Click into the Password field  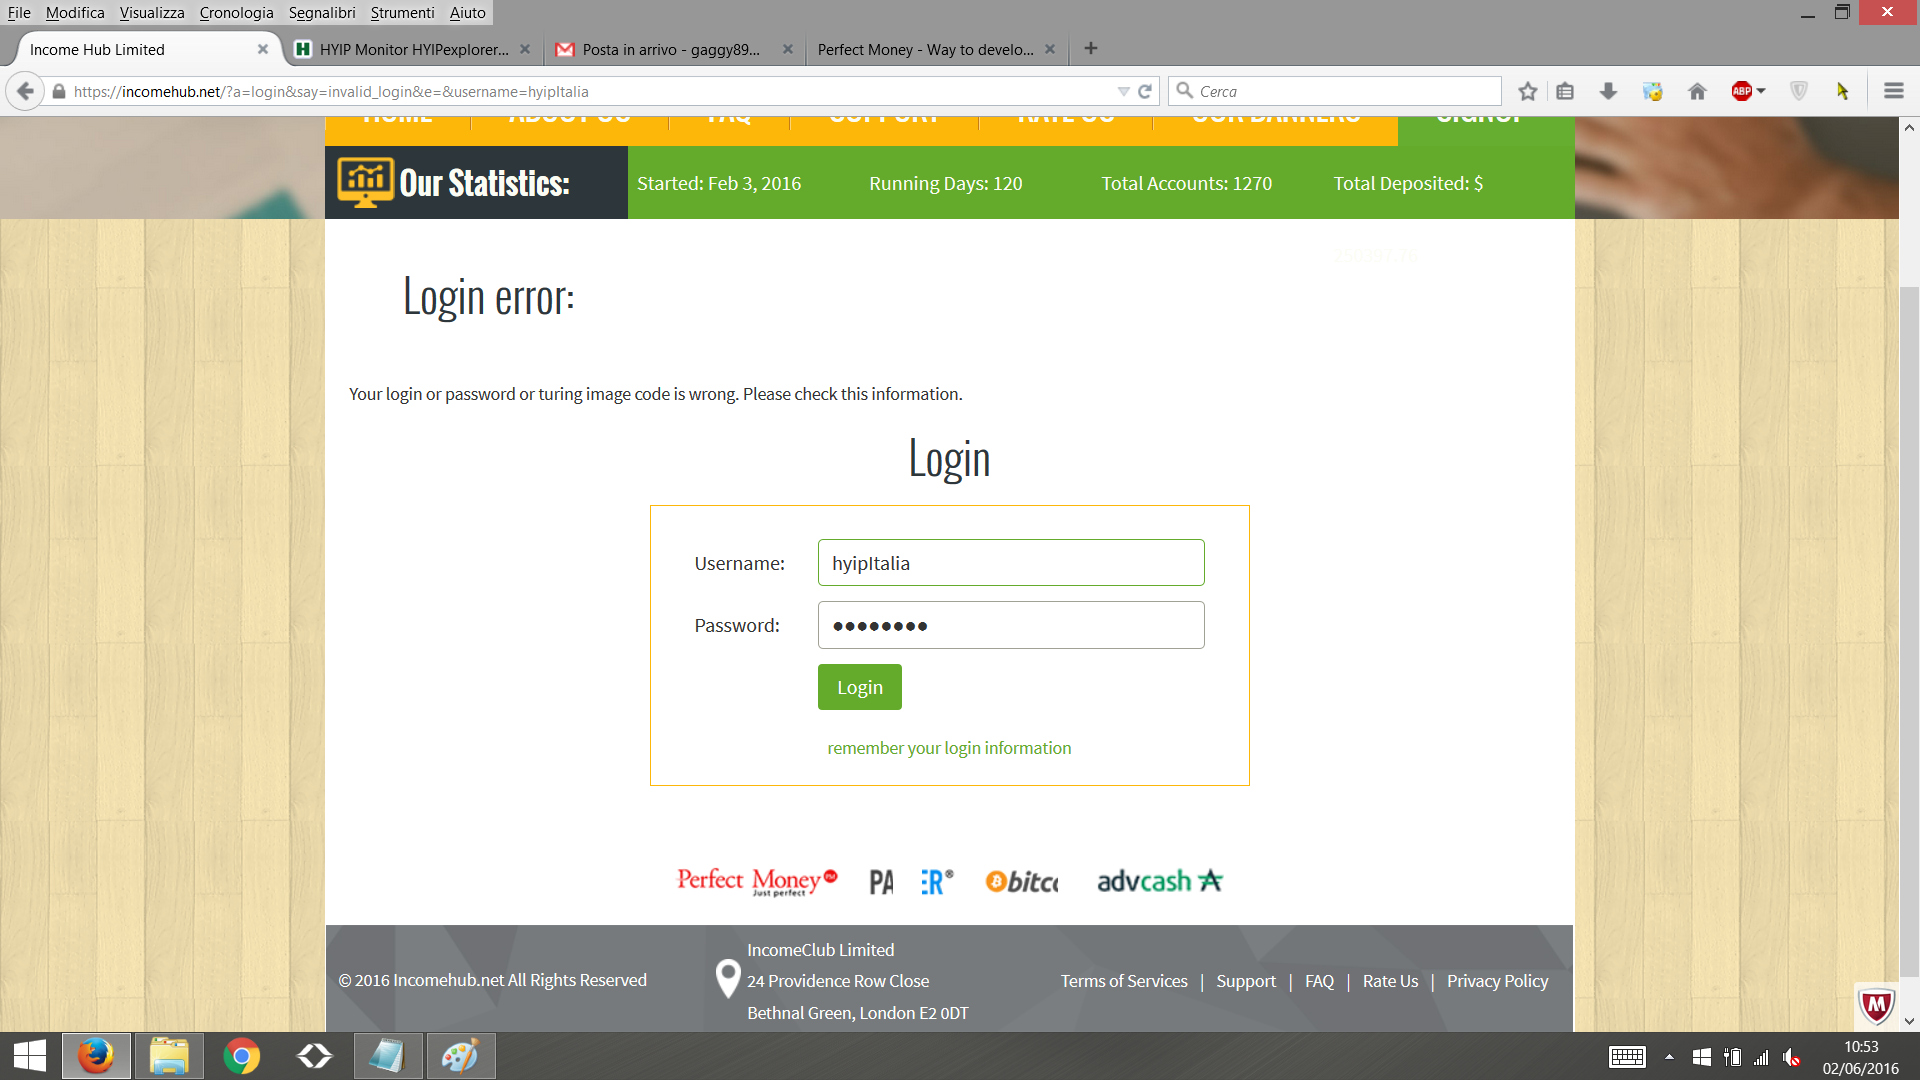pos(1011,625)
